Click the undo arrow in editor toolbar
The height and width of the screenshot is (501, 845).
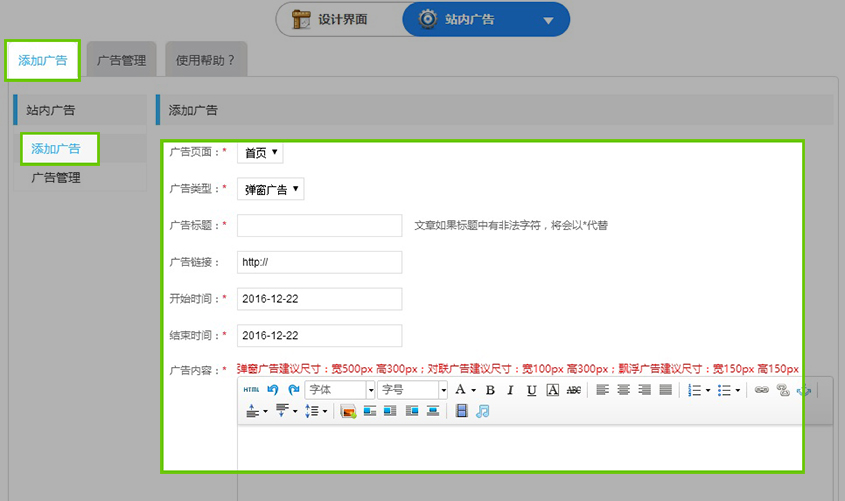click(272, 390)
